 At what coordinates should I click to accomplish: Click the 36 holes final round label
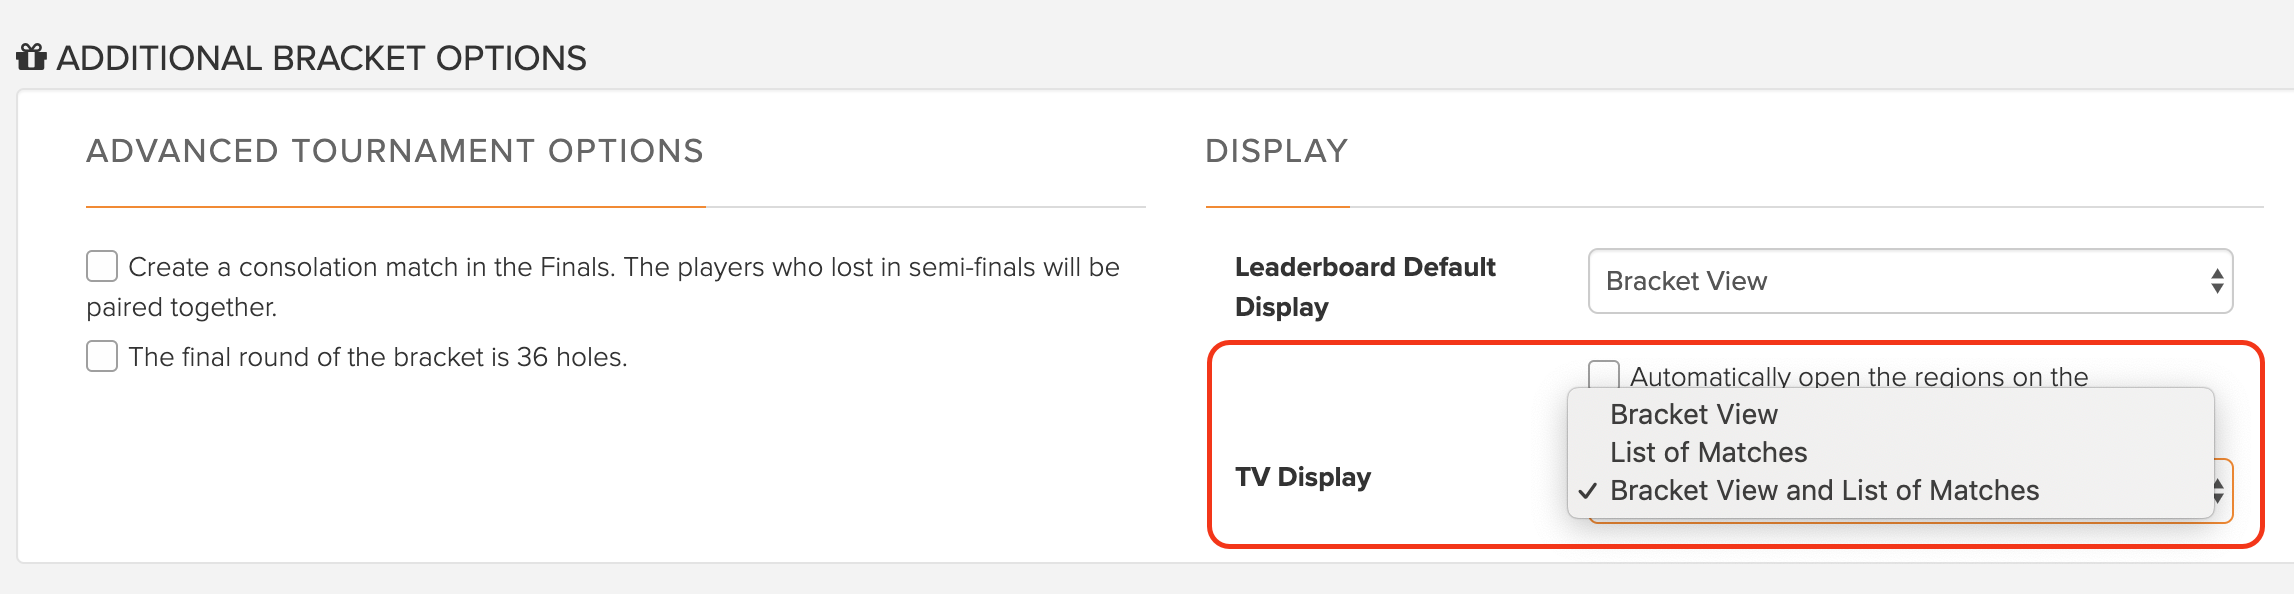pos(378,357)
